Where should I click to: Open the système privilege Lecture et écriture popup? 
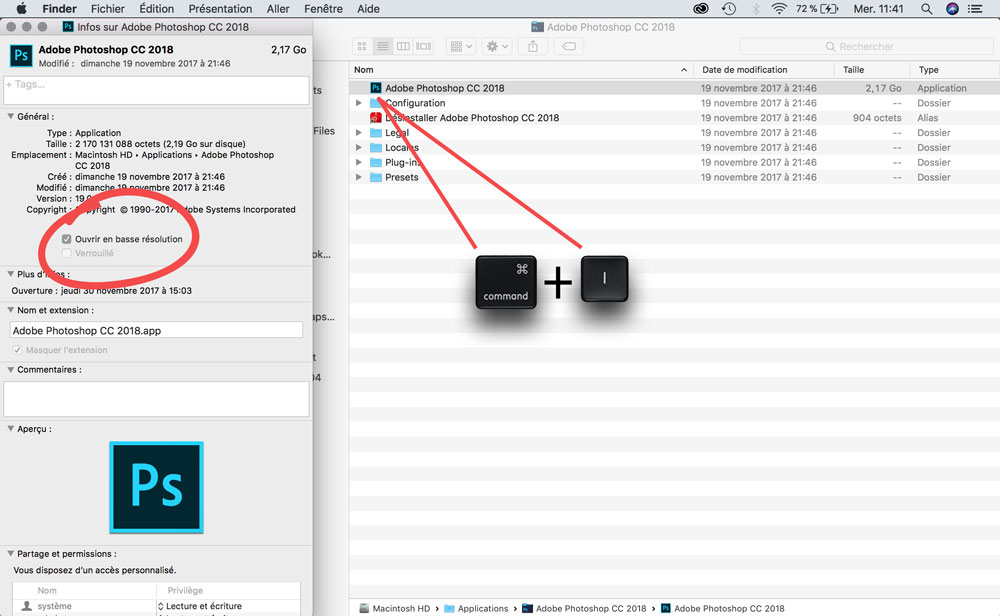coord(200,606)
